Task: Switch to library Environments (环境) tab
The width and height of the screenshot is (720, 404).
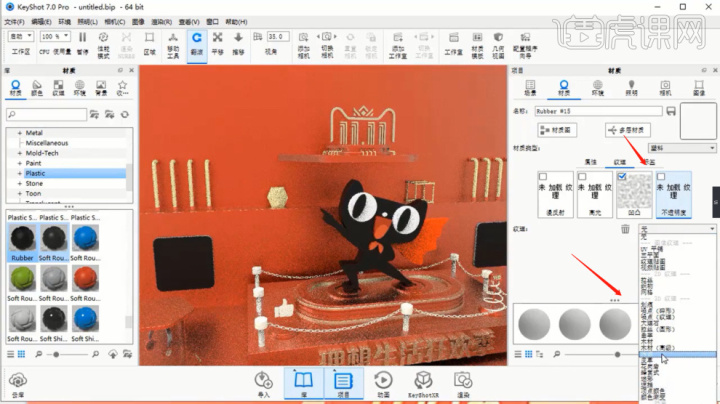Action: pyautogui.click(x=79, y=87)
